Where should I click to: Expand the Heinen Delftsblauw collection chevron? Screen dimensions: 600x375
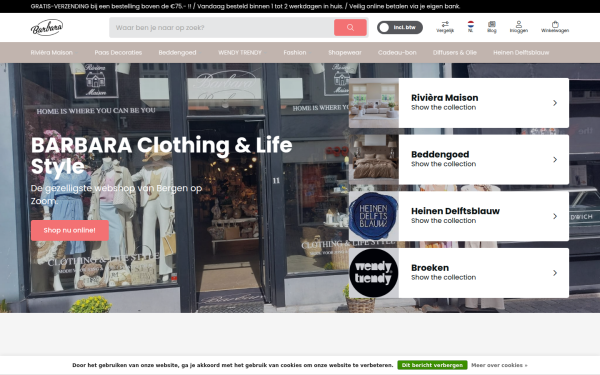[x=555, y=216]
